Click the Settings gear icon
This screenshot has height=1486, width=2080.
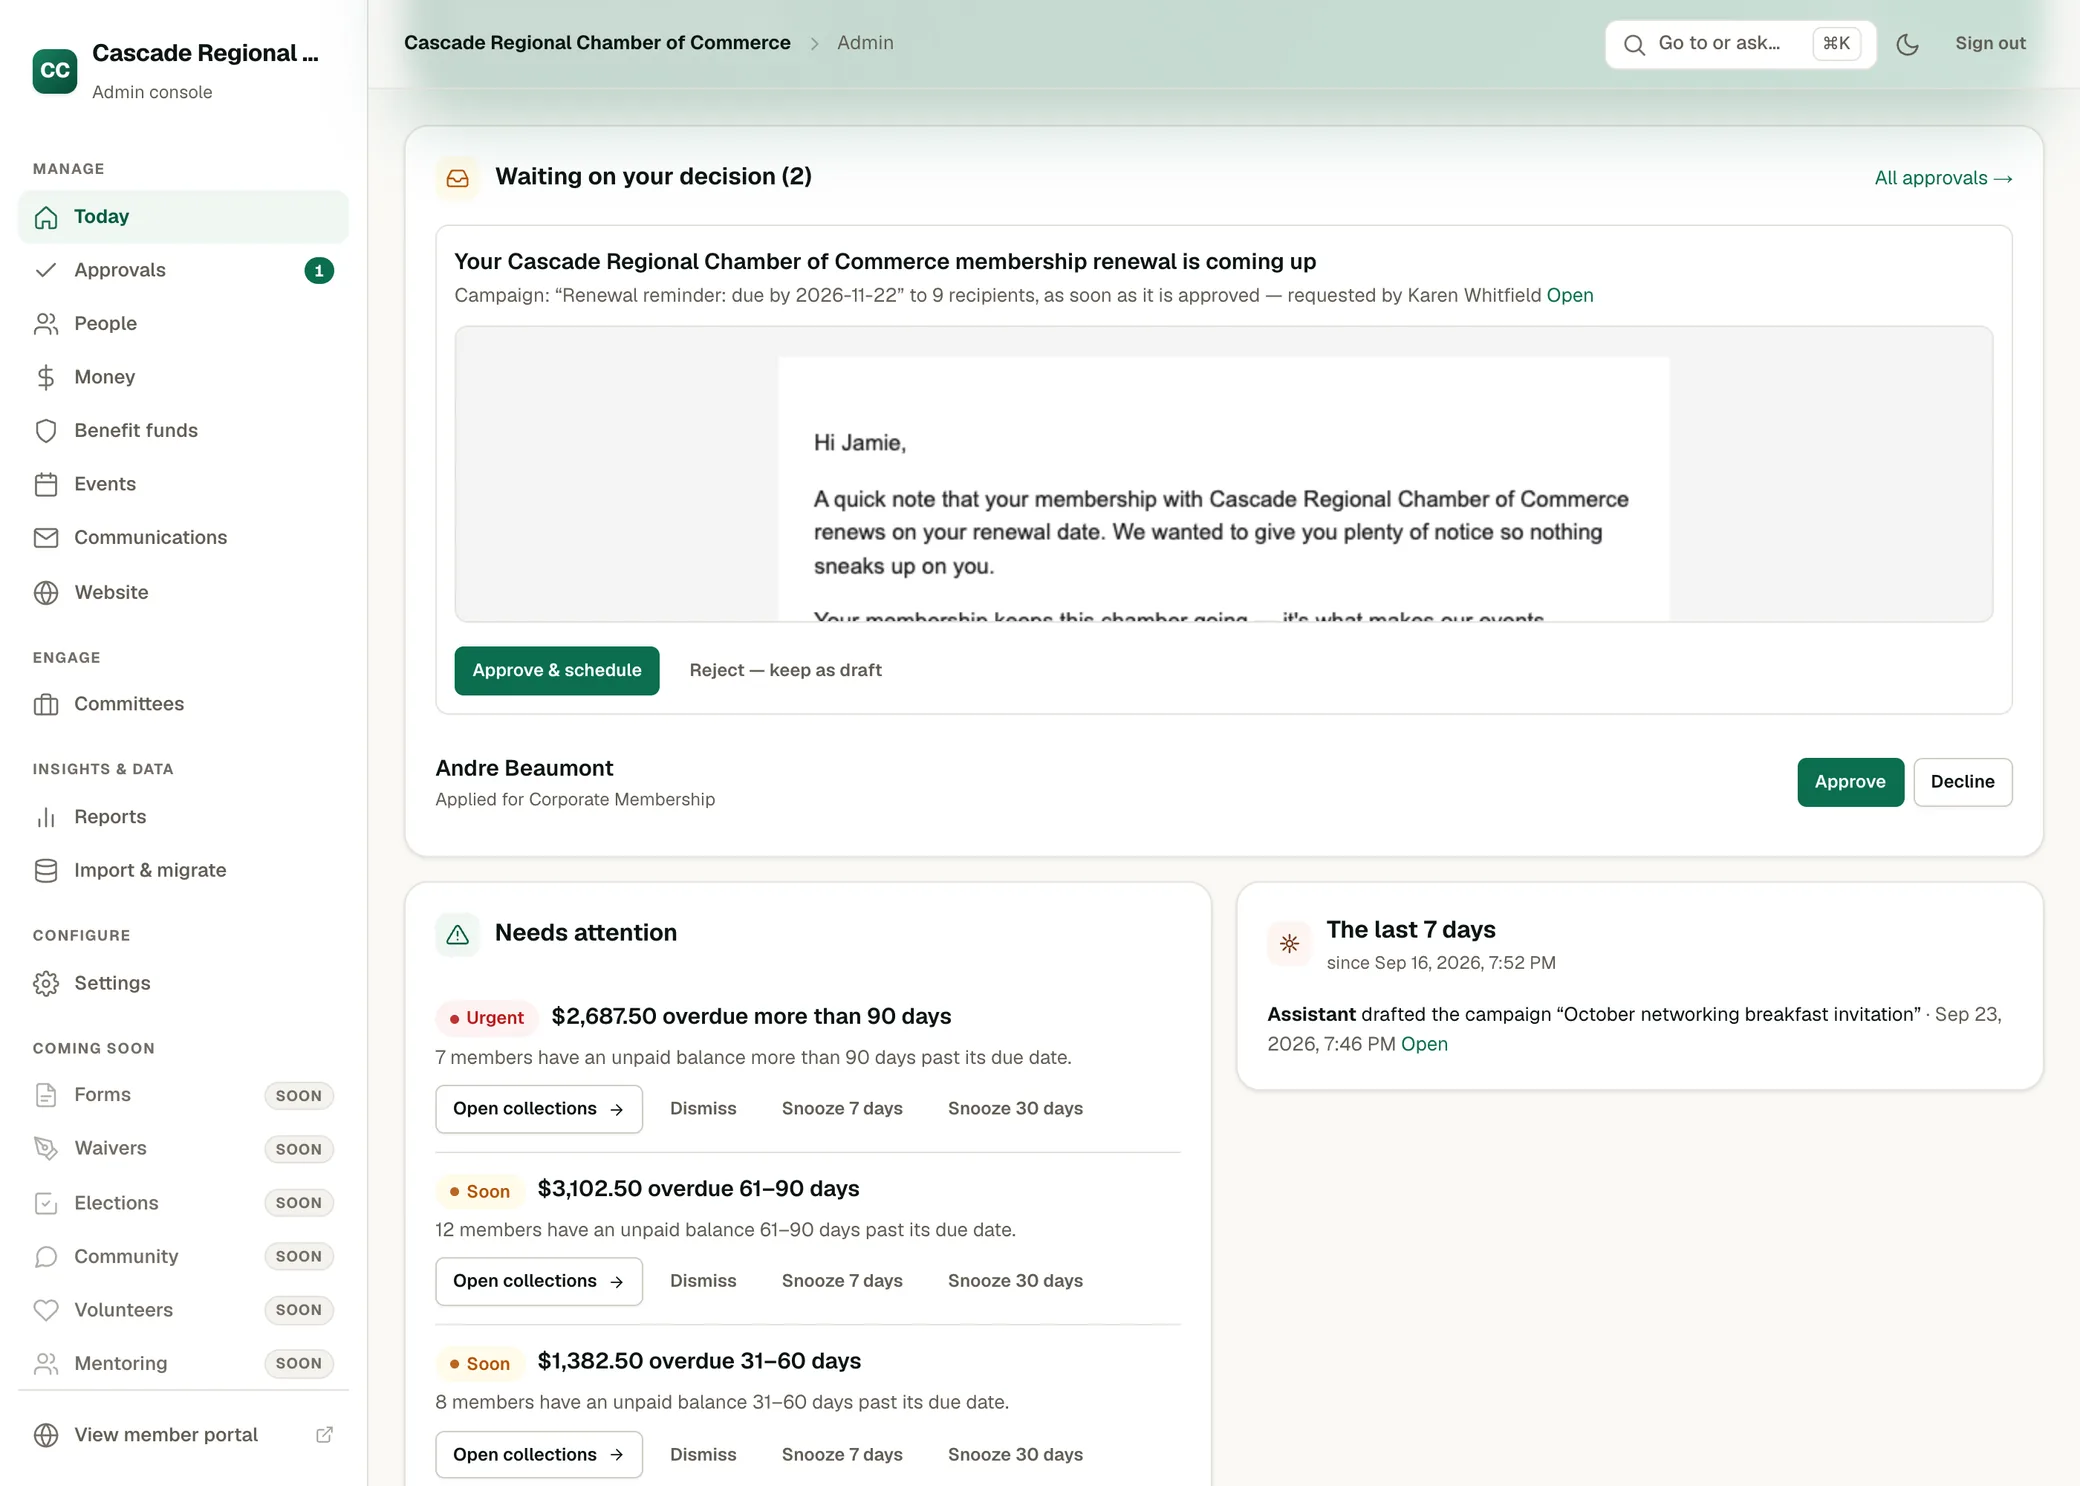click(x=46, y=983)
